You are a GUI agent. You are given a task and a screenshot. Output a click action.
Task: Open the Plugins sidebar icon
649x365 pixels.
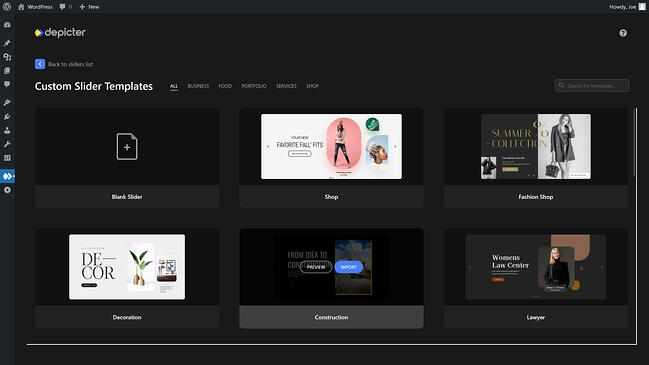point(7,117)
